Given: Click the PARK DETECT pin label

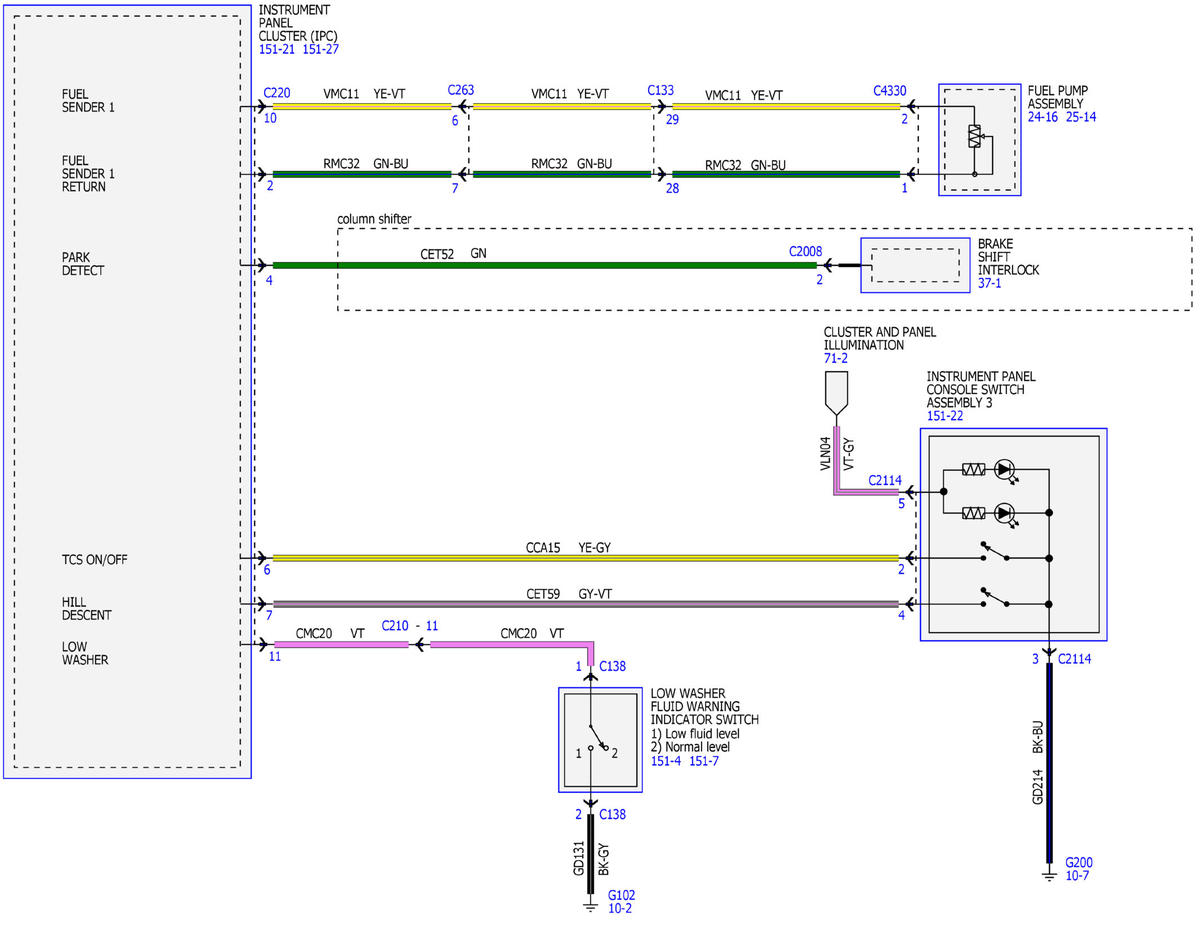Looking at the screenshot, I should tap(82, 263).
